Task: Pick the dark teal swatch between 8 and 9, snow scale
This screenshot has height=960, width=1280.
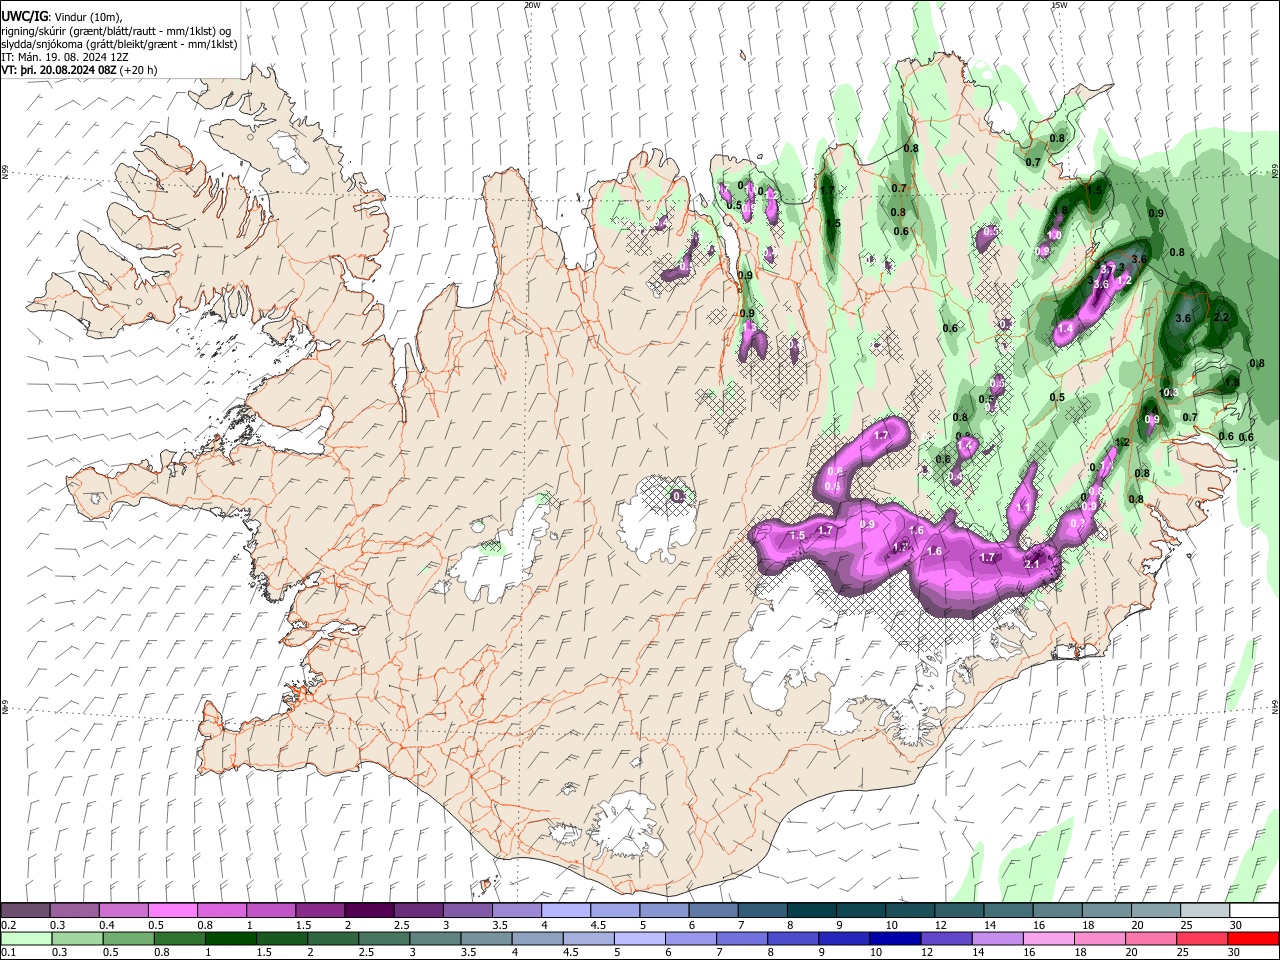Action: click(811, 911)
